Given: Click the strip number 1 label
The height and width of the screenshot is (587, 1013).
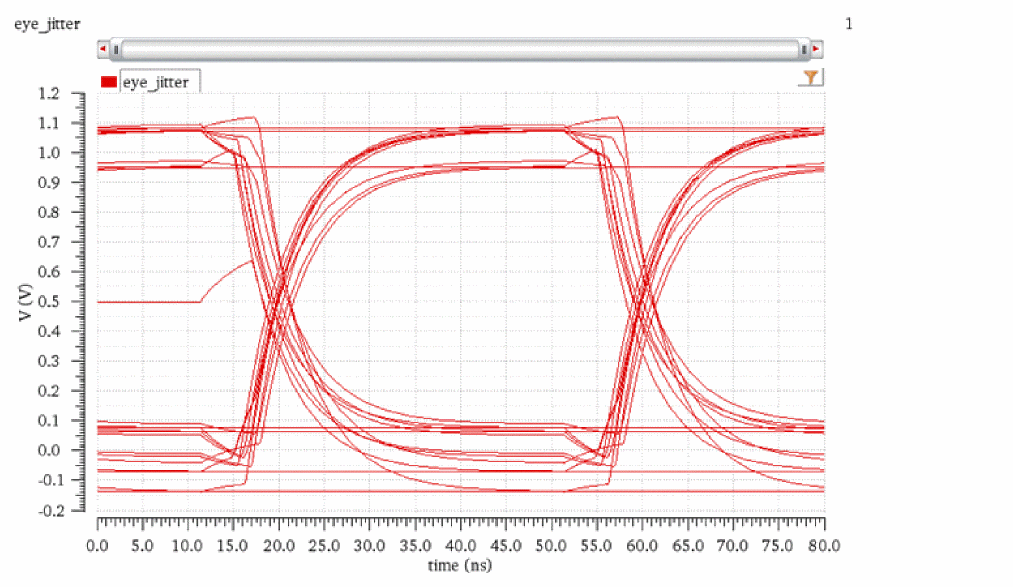Looking at the screenshot, I should click(x=849, y=24).
